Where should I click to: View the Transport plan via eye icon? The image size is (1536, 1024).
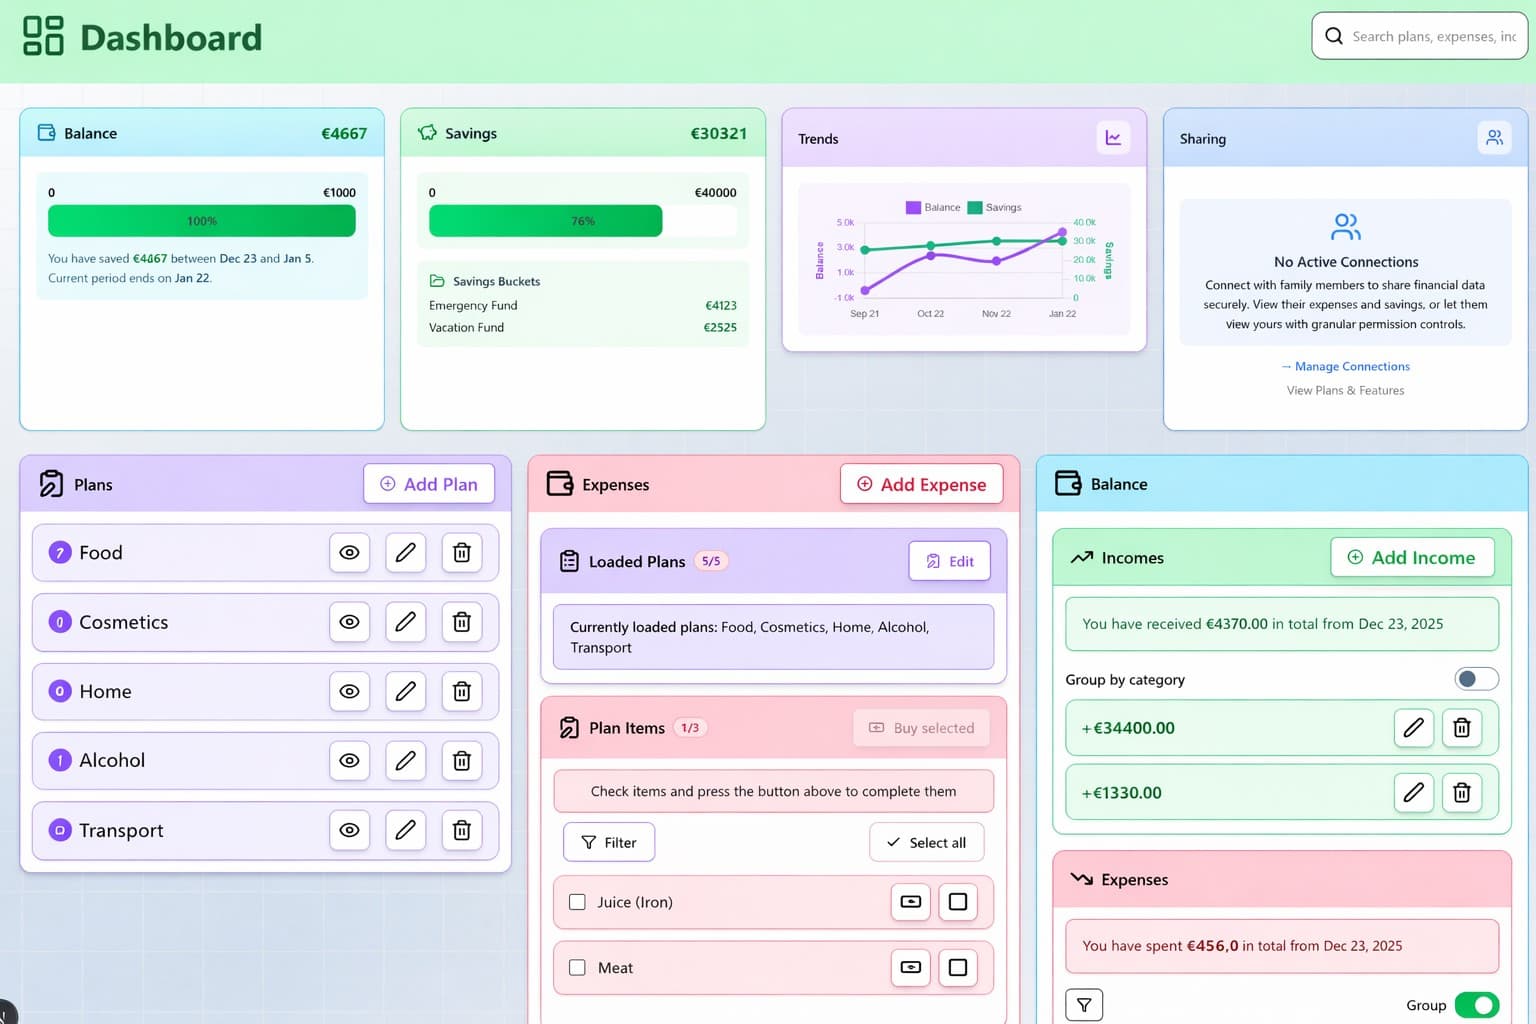point(349,830)
